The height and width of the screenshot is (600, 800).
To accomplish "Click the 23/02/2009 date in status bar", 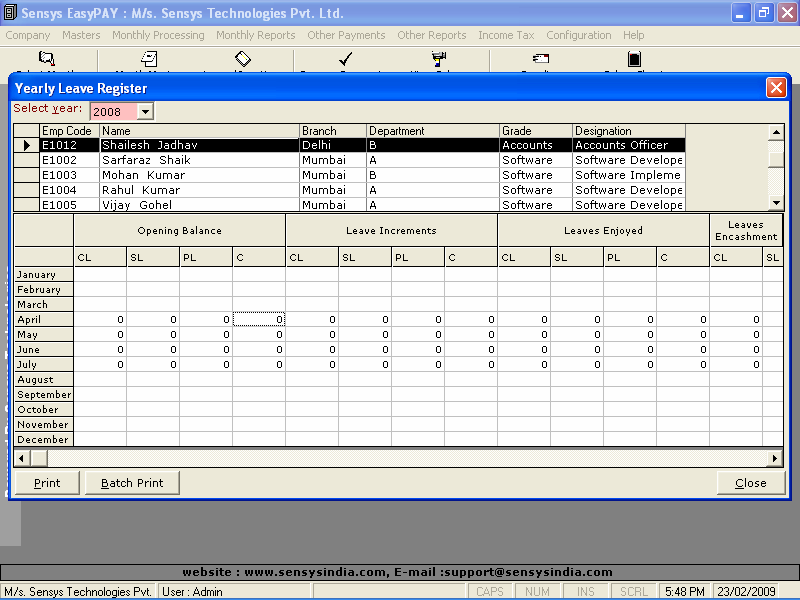I will (746, 591).
